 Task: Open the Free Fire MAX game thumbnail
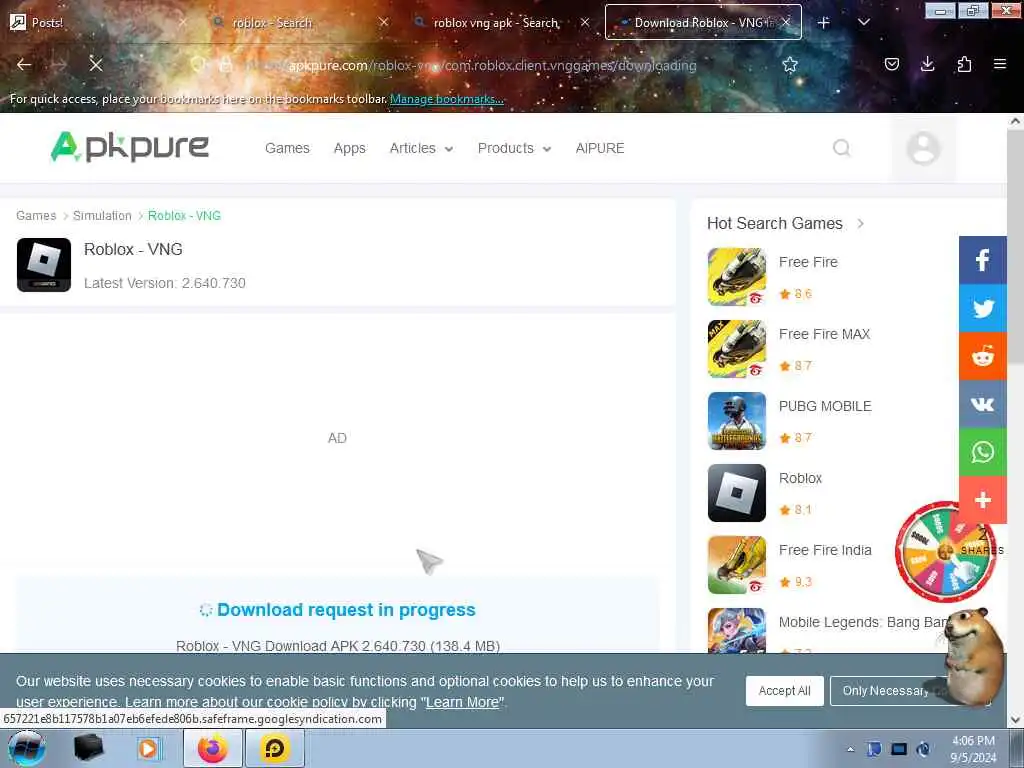(x=737, y=349)
